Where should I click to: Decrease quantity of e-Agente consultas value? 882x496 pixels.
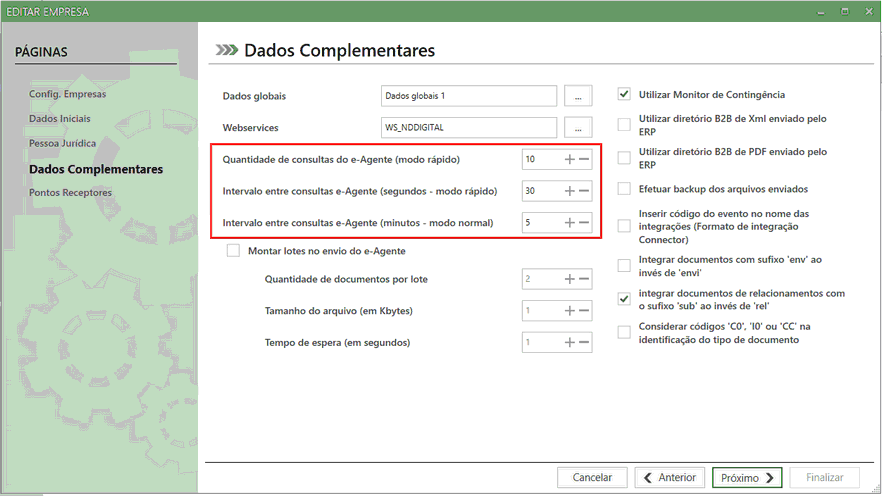tap(584, 159)
